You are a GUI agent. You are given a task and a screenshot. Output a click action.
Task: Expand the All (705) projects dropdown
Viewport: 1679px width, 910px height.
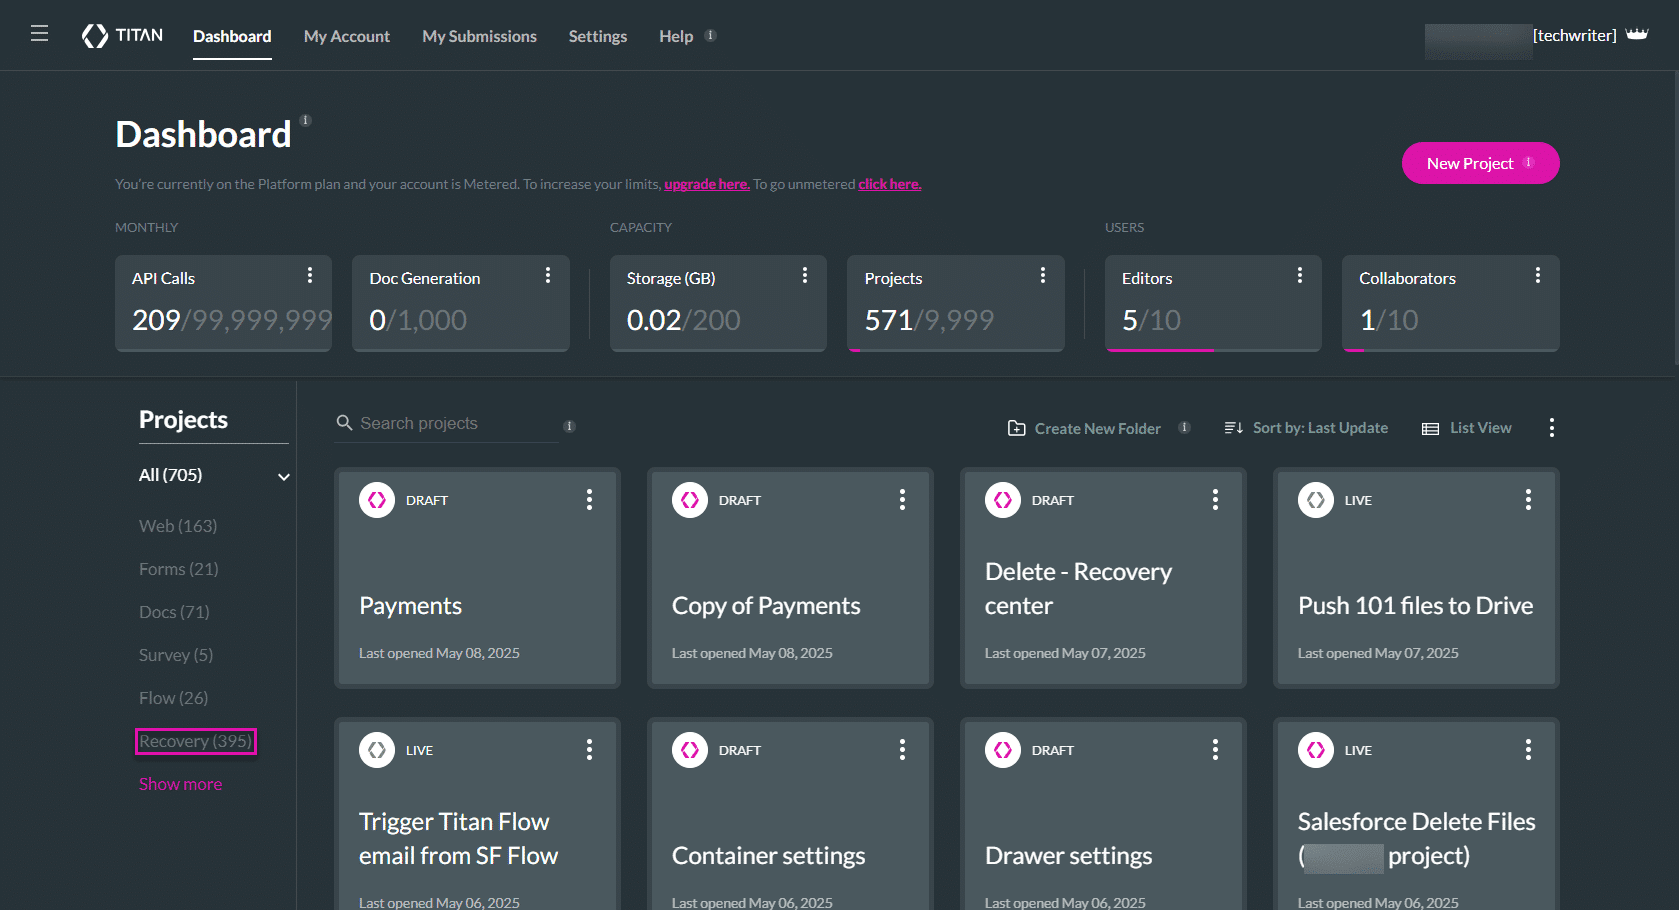pyautogui.click(x=283, y=476)
